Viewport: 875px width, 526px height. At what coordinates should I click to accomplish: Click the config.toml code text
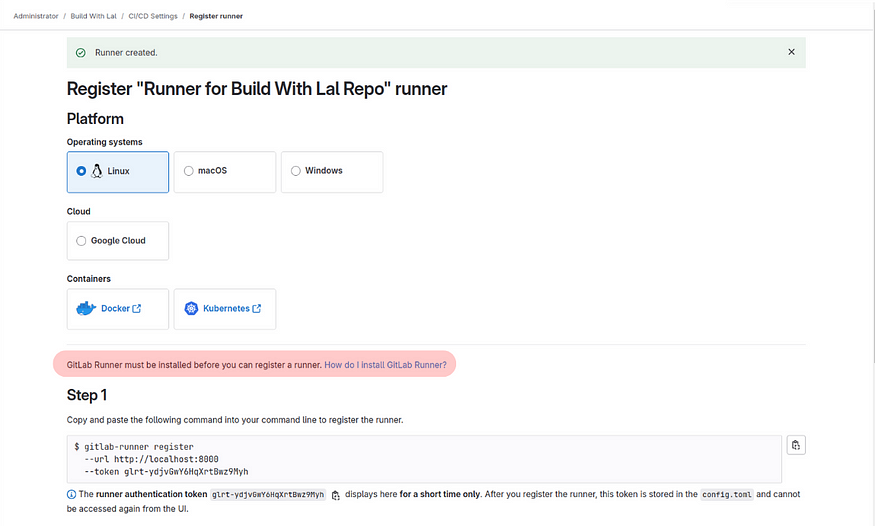pos(727,494)
